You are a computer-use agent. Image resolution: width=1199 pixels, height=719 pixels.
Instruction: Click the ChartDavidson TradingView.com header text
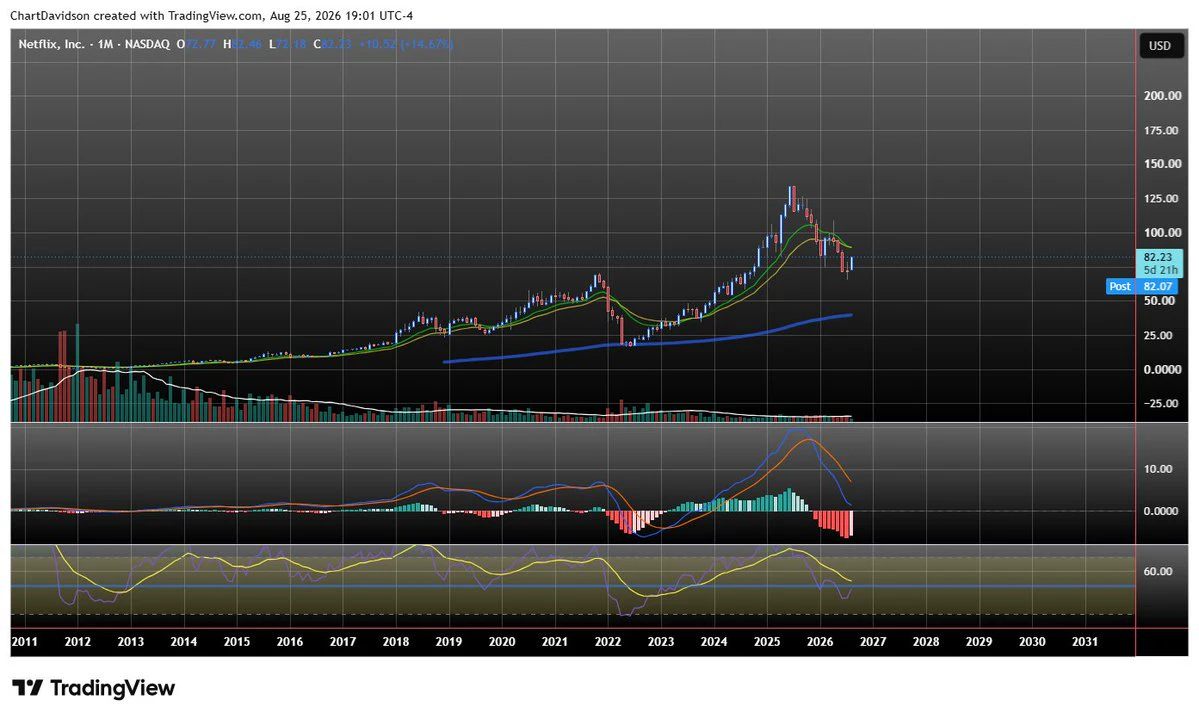coord(211,15)
